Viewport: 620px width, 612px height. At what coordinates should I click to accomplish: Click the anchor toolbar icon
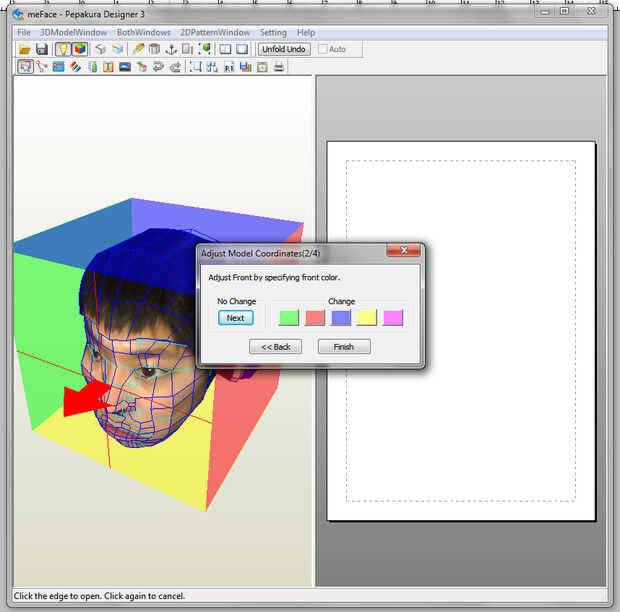[171, 49]
